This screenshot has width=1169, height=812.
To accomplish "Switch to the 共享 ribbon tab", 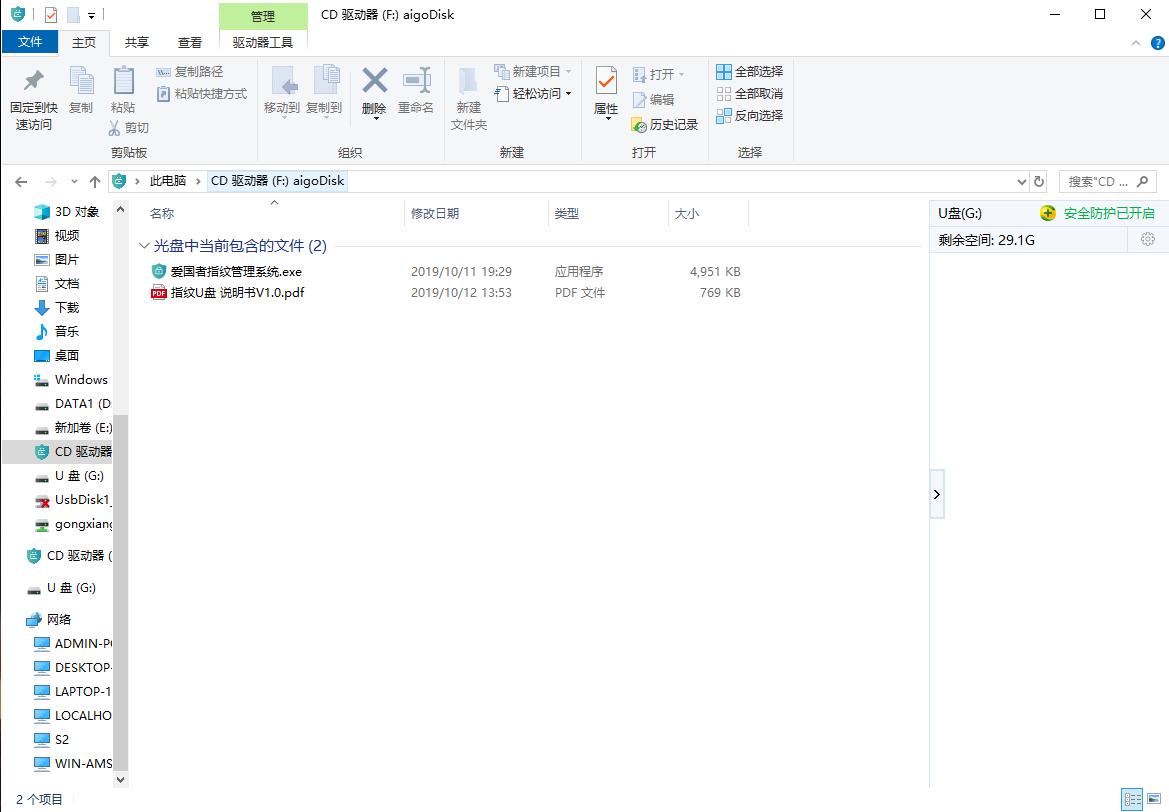I will (136, 42).
